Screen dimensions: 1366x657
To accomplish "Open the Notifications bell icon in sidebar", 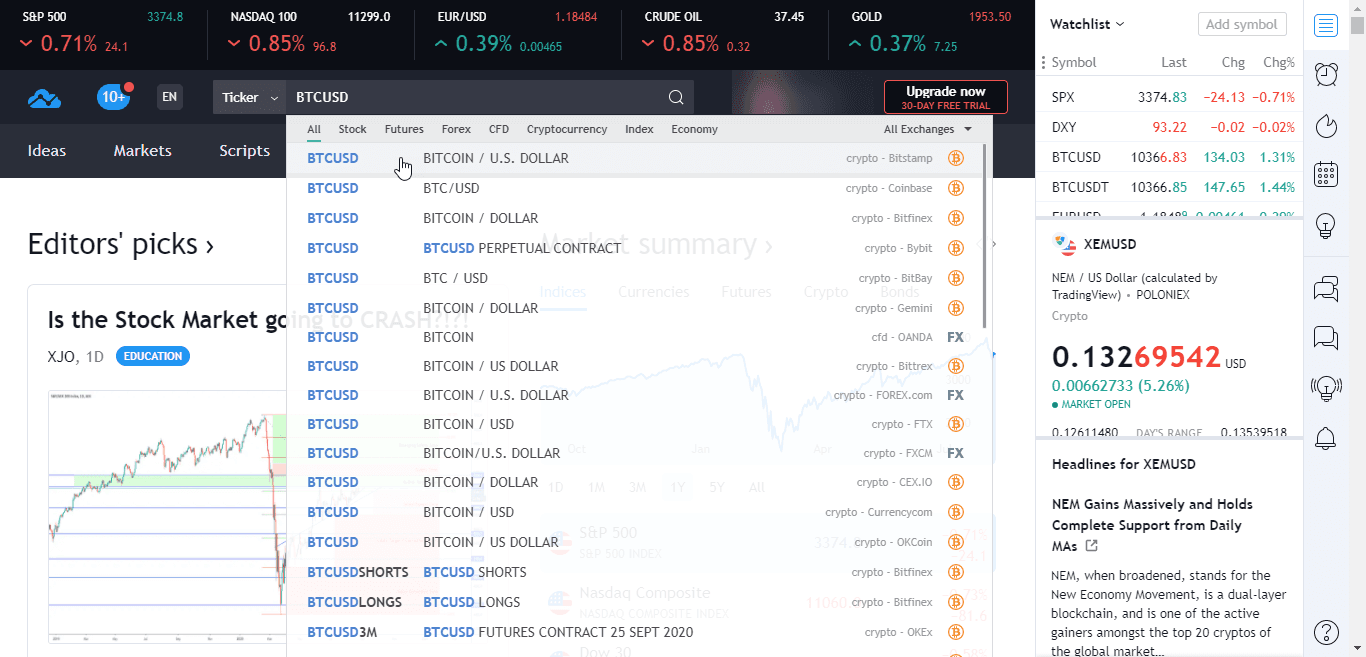I will coord(1326,437).
